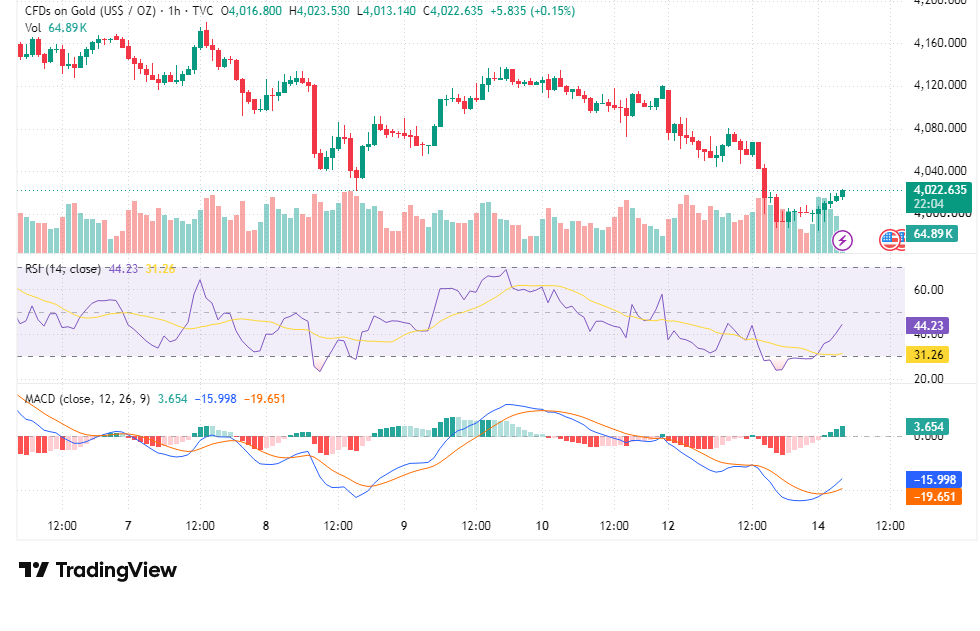Image resolution: width=980 pixels, height=631 pixels.
Task: Click the time axis label 14
Action: point(818,525)
